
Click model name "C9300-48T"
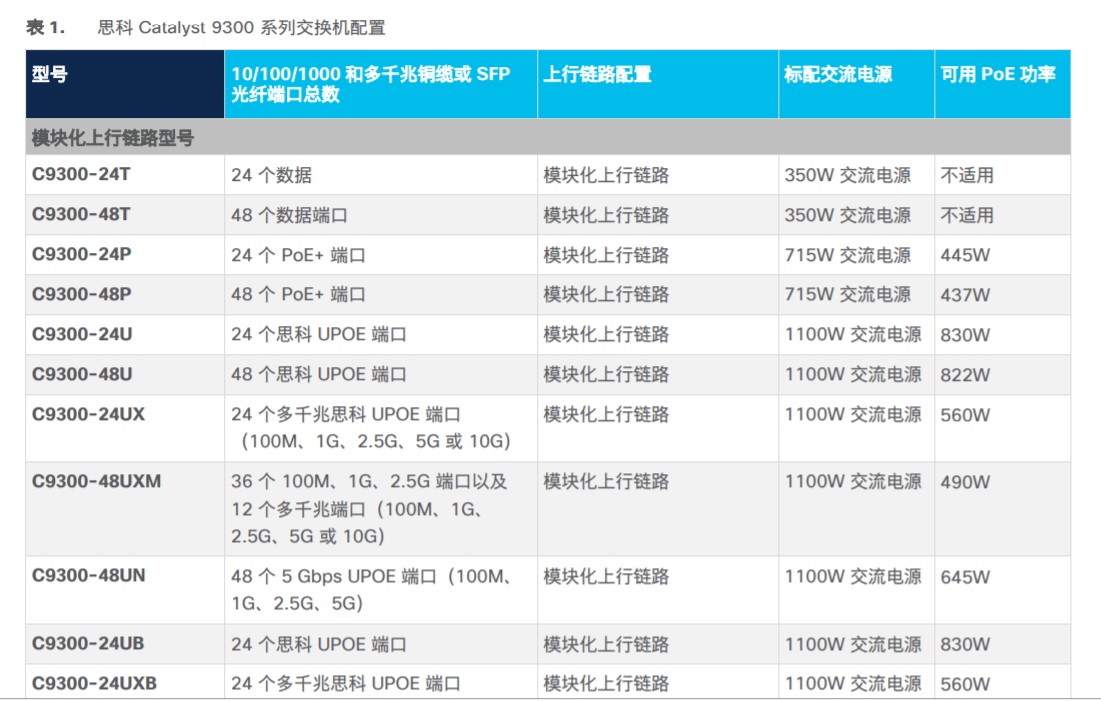(81, 214)
